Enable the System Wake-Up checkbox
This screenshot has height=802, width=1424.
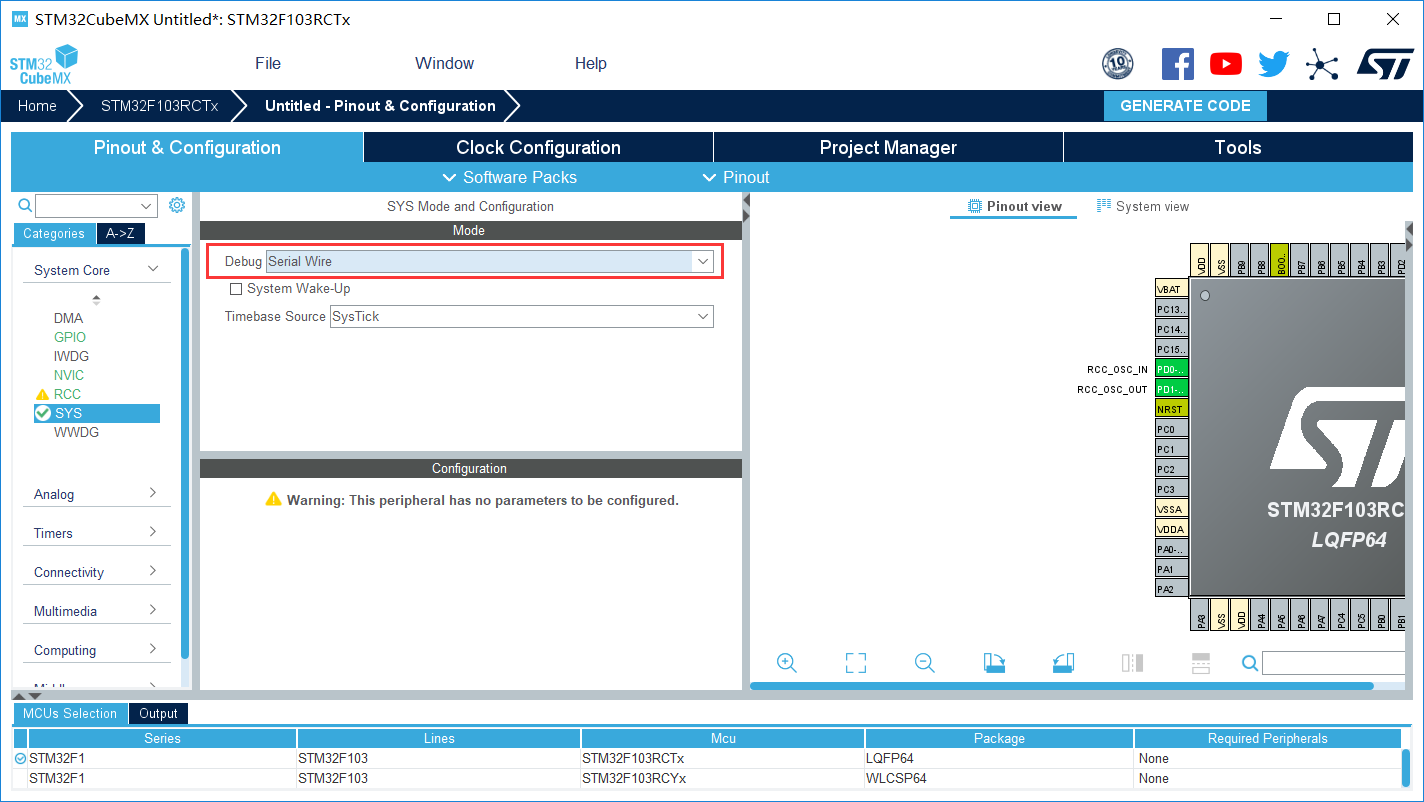click(236, 289)
